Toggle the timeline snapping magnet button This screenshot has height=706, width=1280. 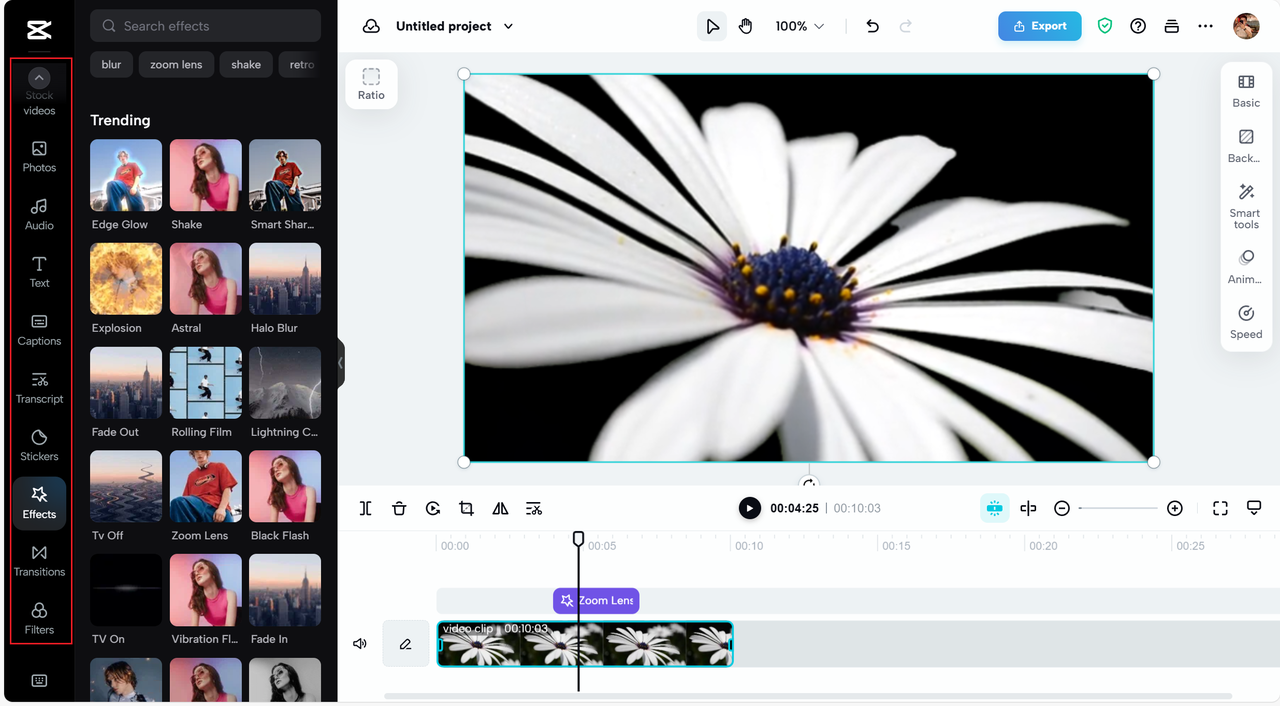(x=994, y=508)
